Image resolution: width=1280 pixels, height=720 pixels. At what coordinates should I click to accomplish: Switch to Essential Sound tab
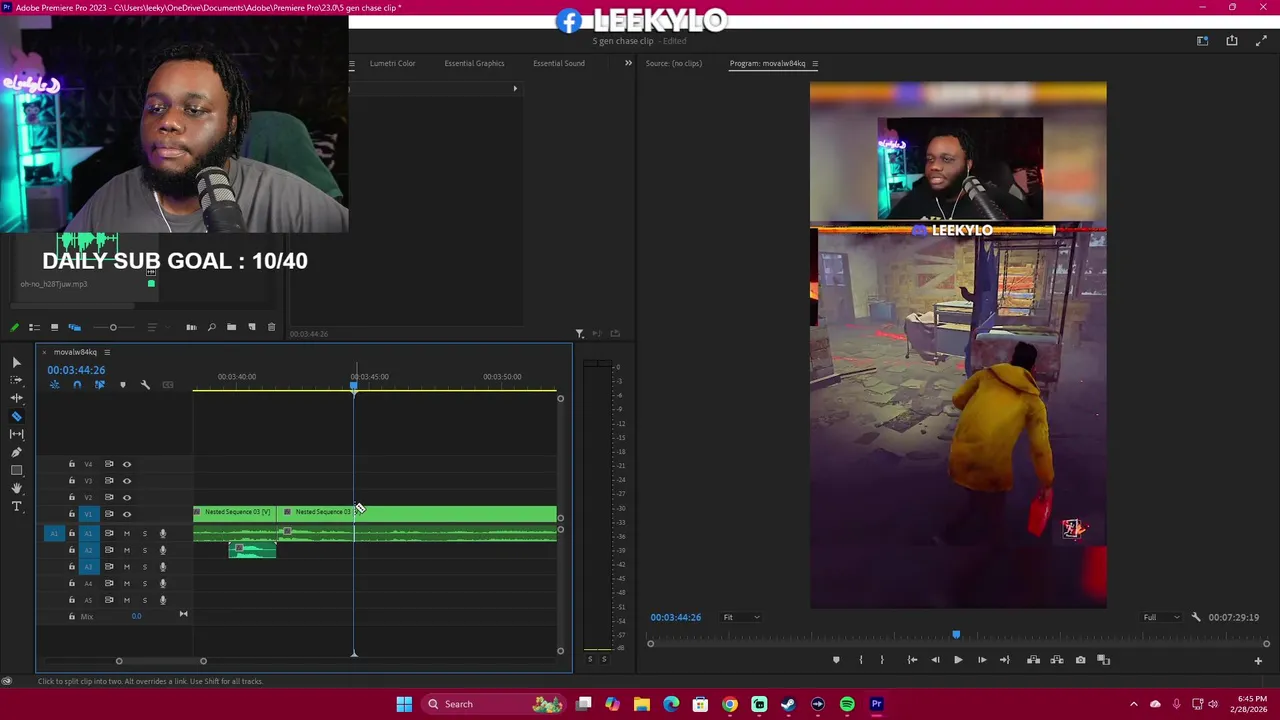(x=558, y=63)
